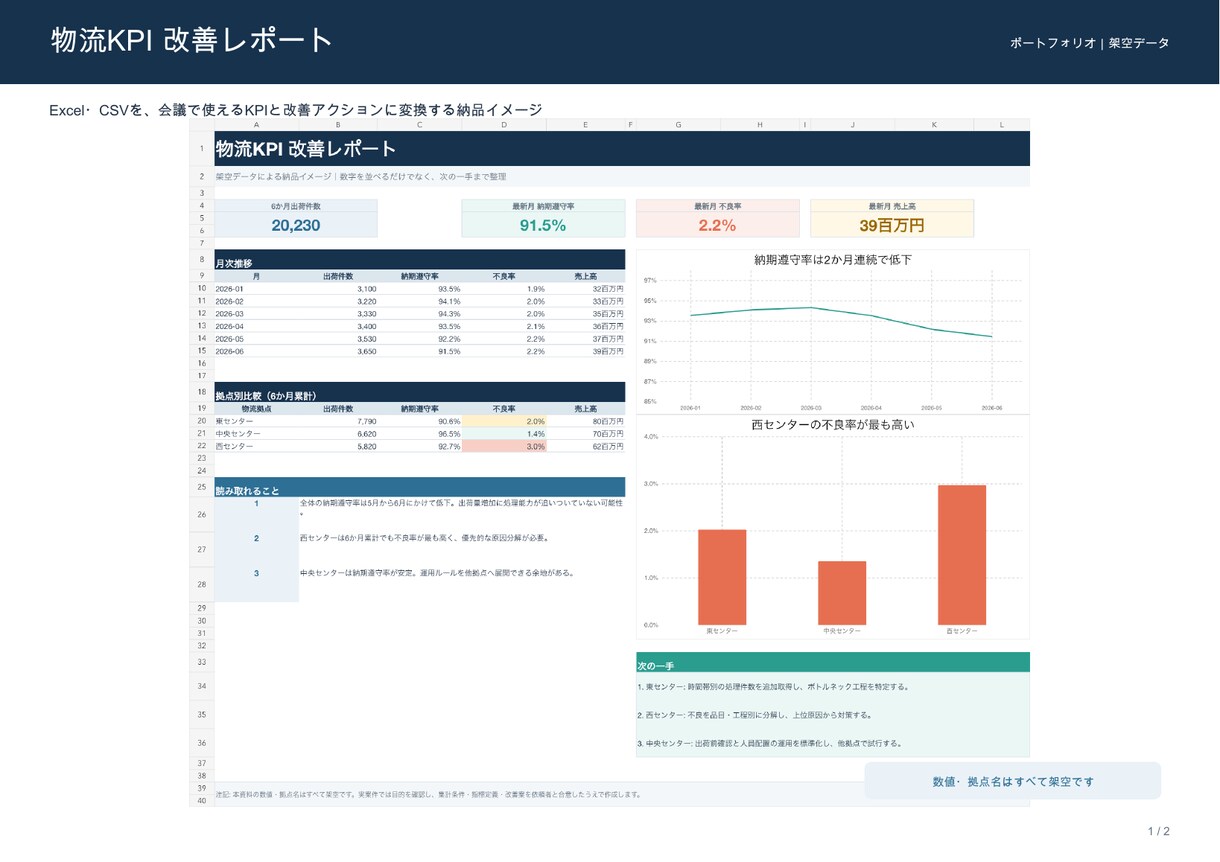Click the ポートフォリオ | 架空データ header text
This screenshot has width=1220, height=862.
1089,43
